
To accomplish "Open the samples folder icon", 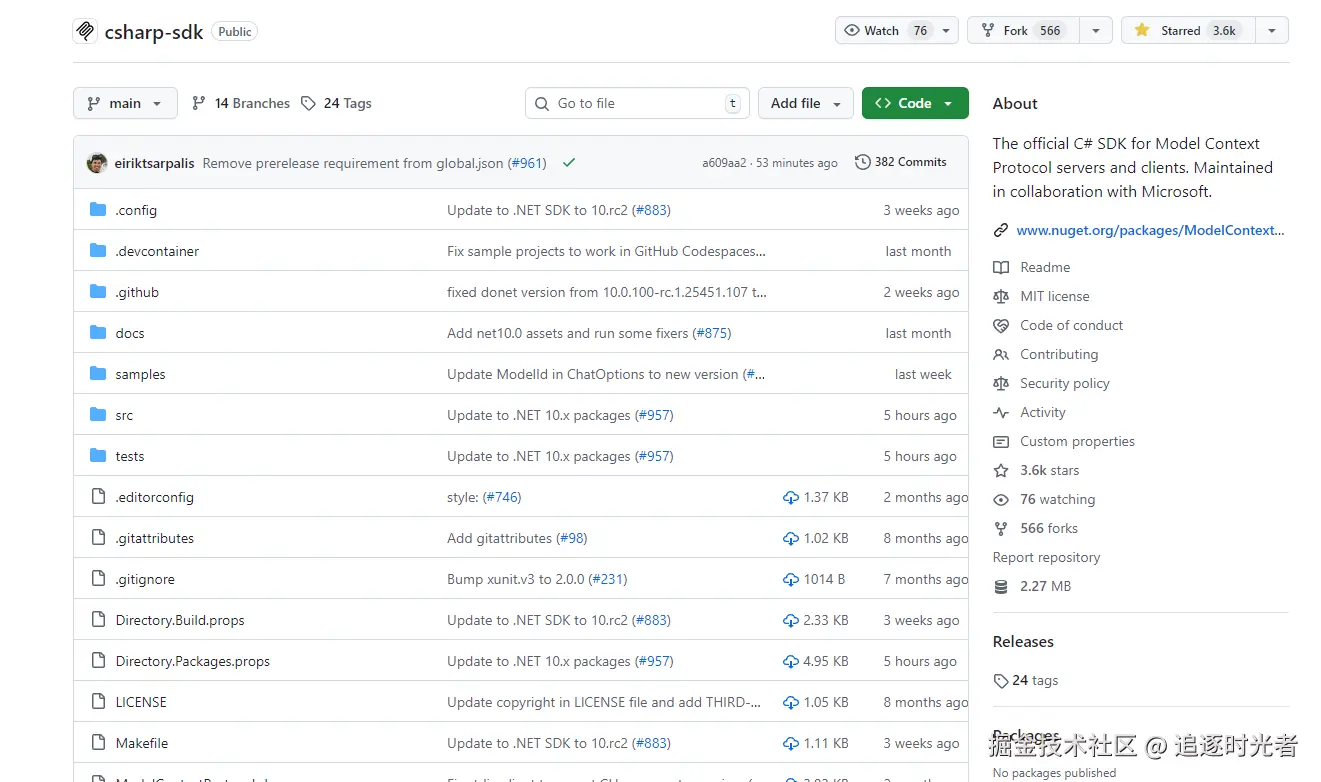I will click(98, 374).
